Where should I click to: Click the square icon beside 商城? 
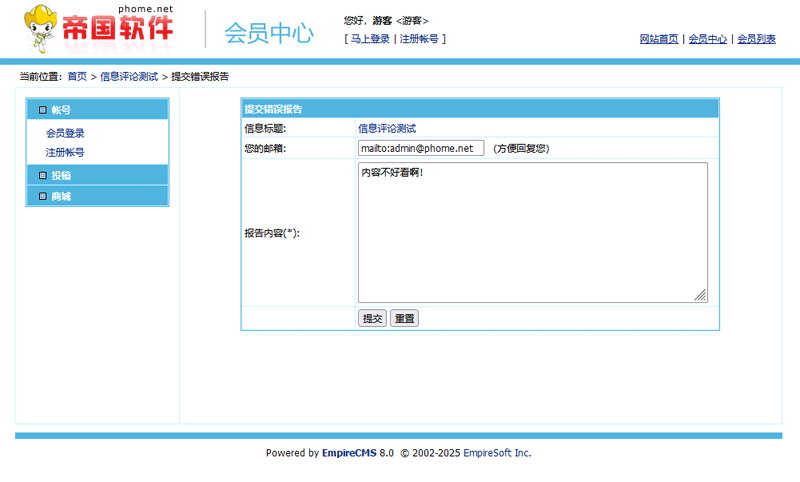click(x=42, y=197)
